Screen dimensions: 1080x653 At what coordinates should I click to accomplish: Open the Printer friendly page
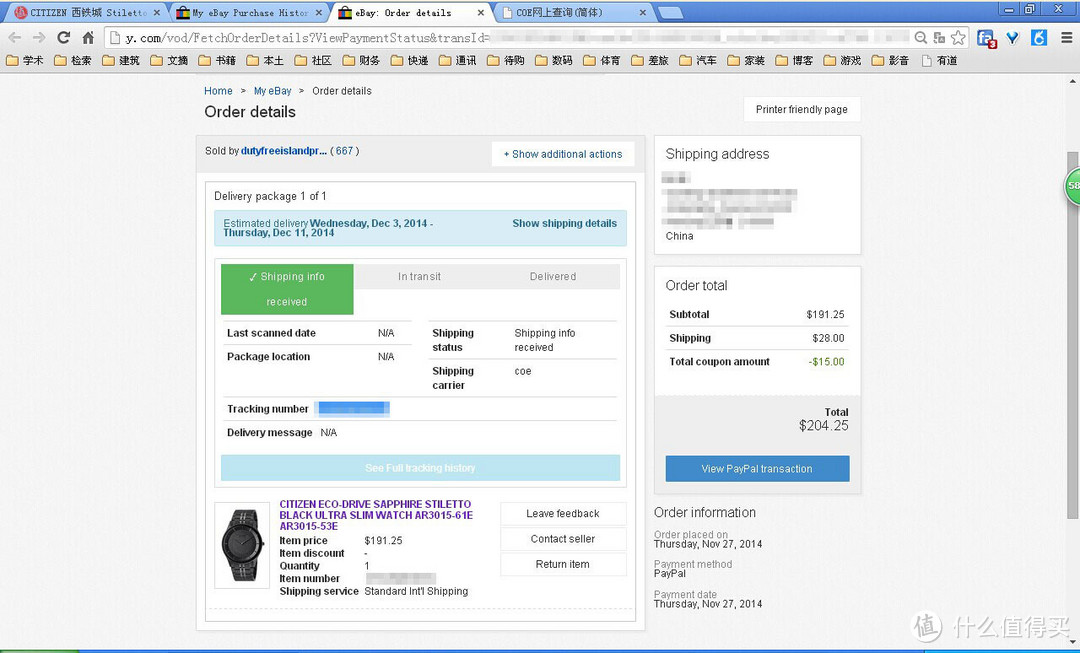[802, 110]
